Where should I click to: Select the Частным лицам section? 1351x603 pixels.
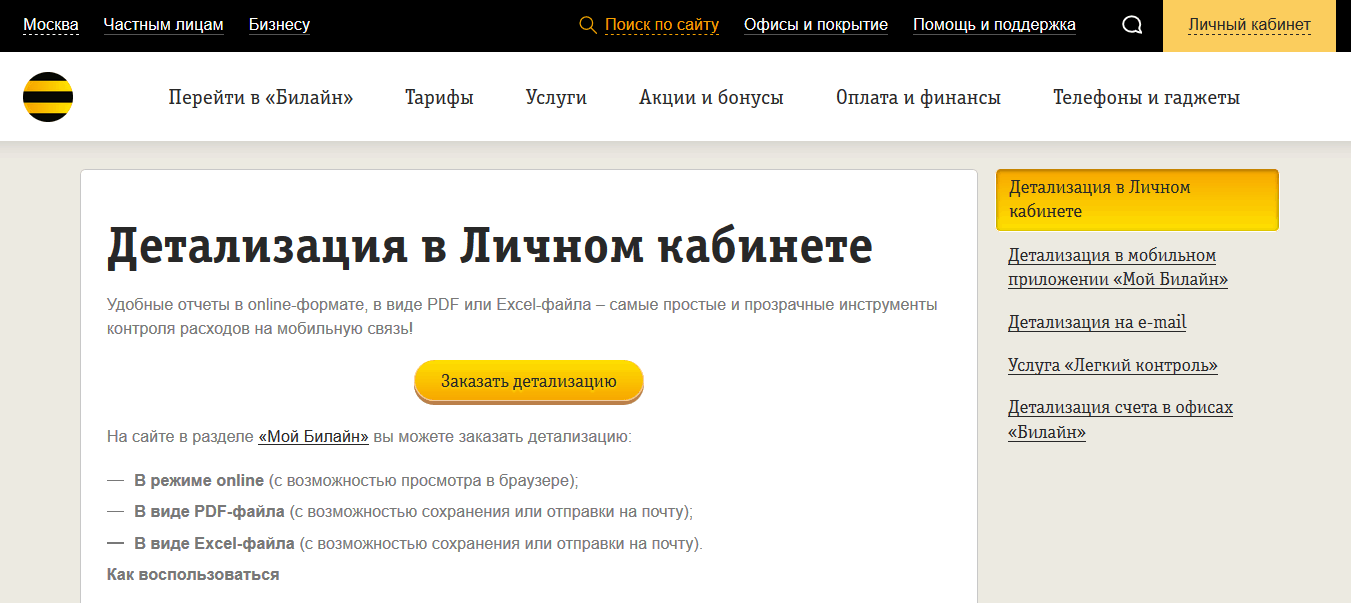pyautogui.click(x=163, y=25)
